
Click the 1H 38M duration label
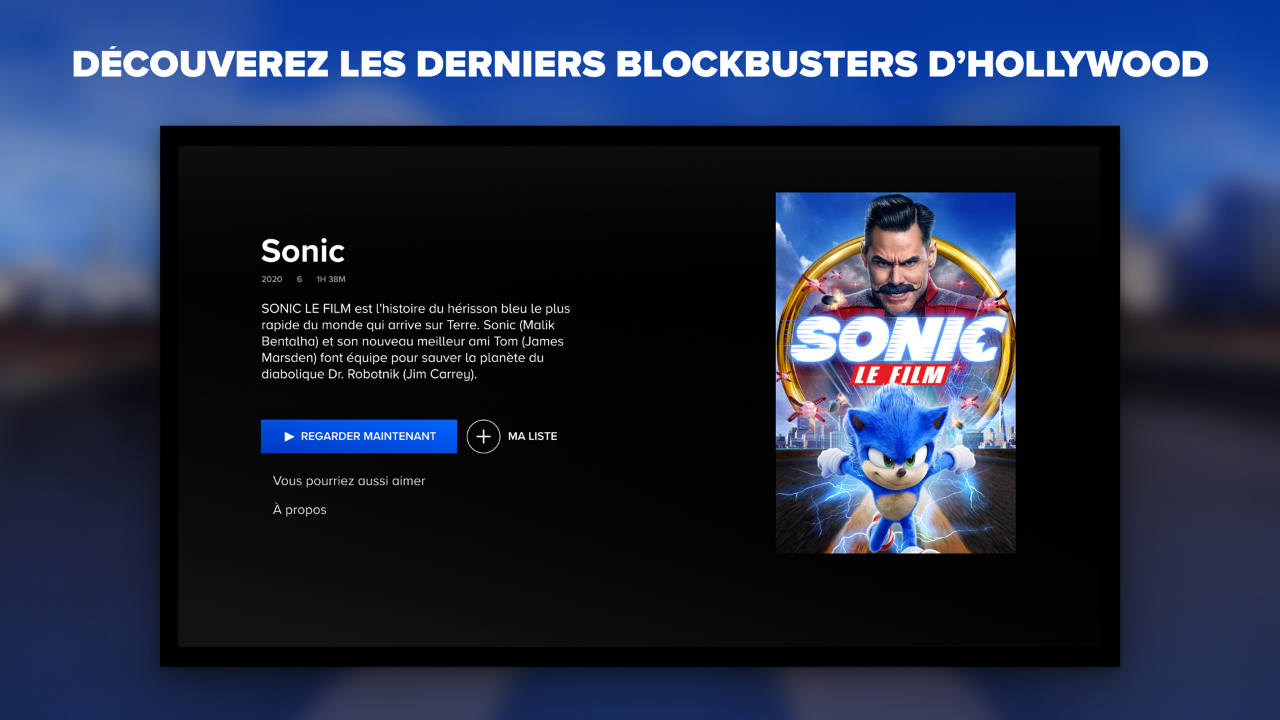click(x=331, y=279)
